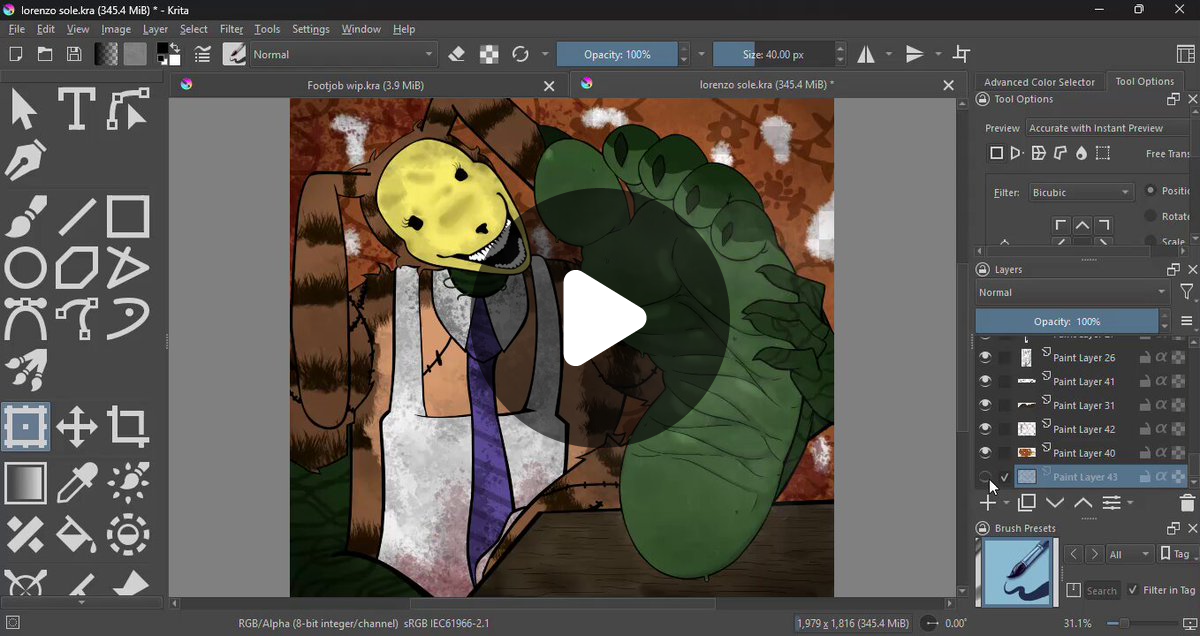Open the Bicubic filter dropdown
This screenshot has height=636, width=1200.
point(1081,192)
